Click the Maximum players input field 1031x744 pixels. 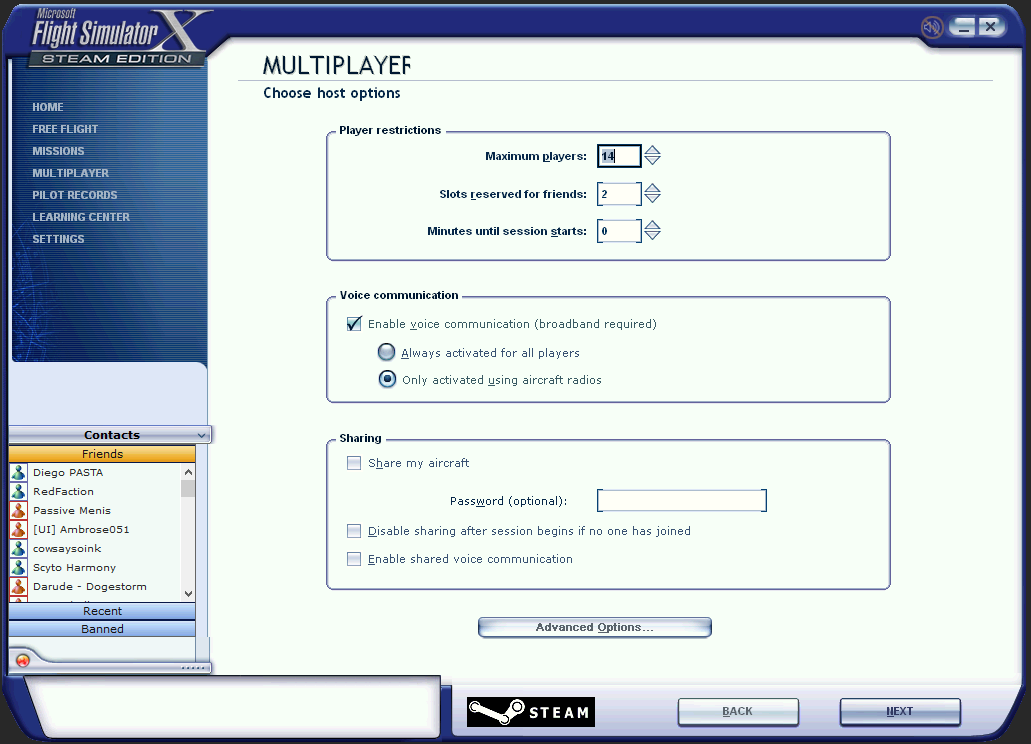pos(619,156)
